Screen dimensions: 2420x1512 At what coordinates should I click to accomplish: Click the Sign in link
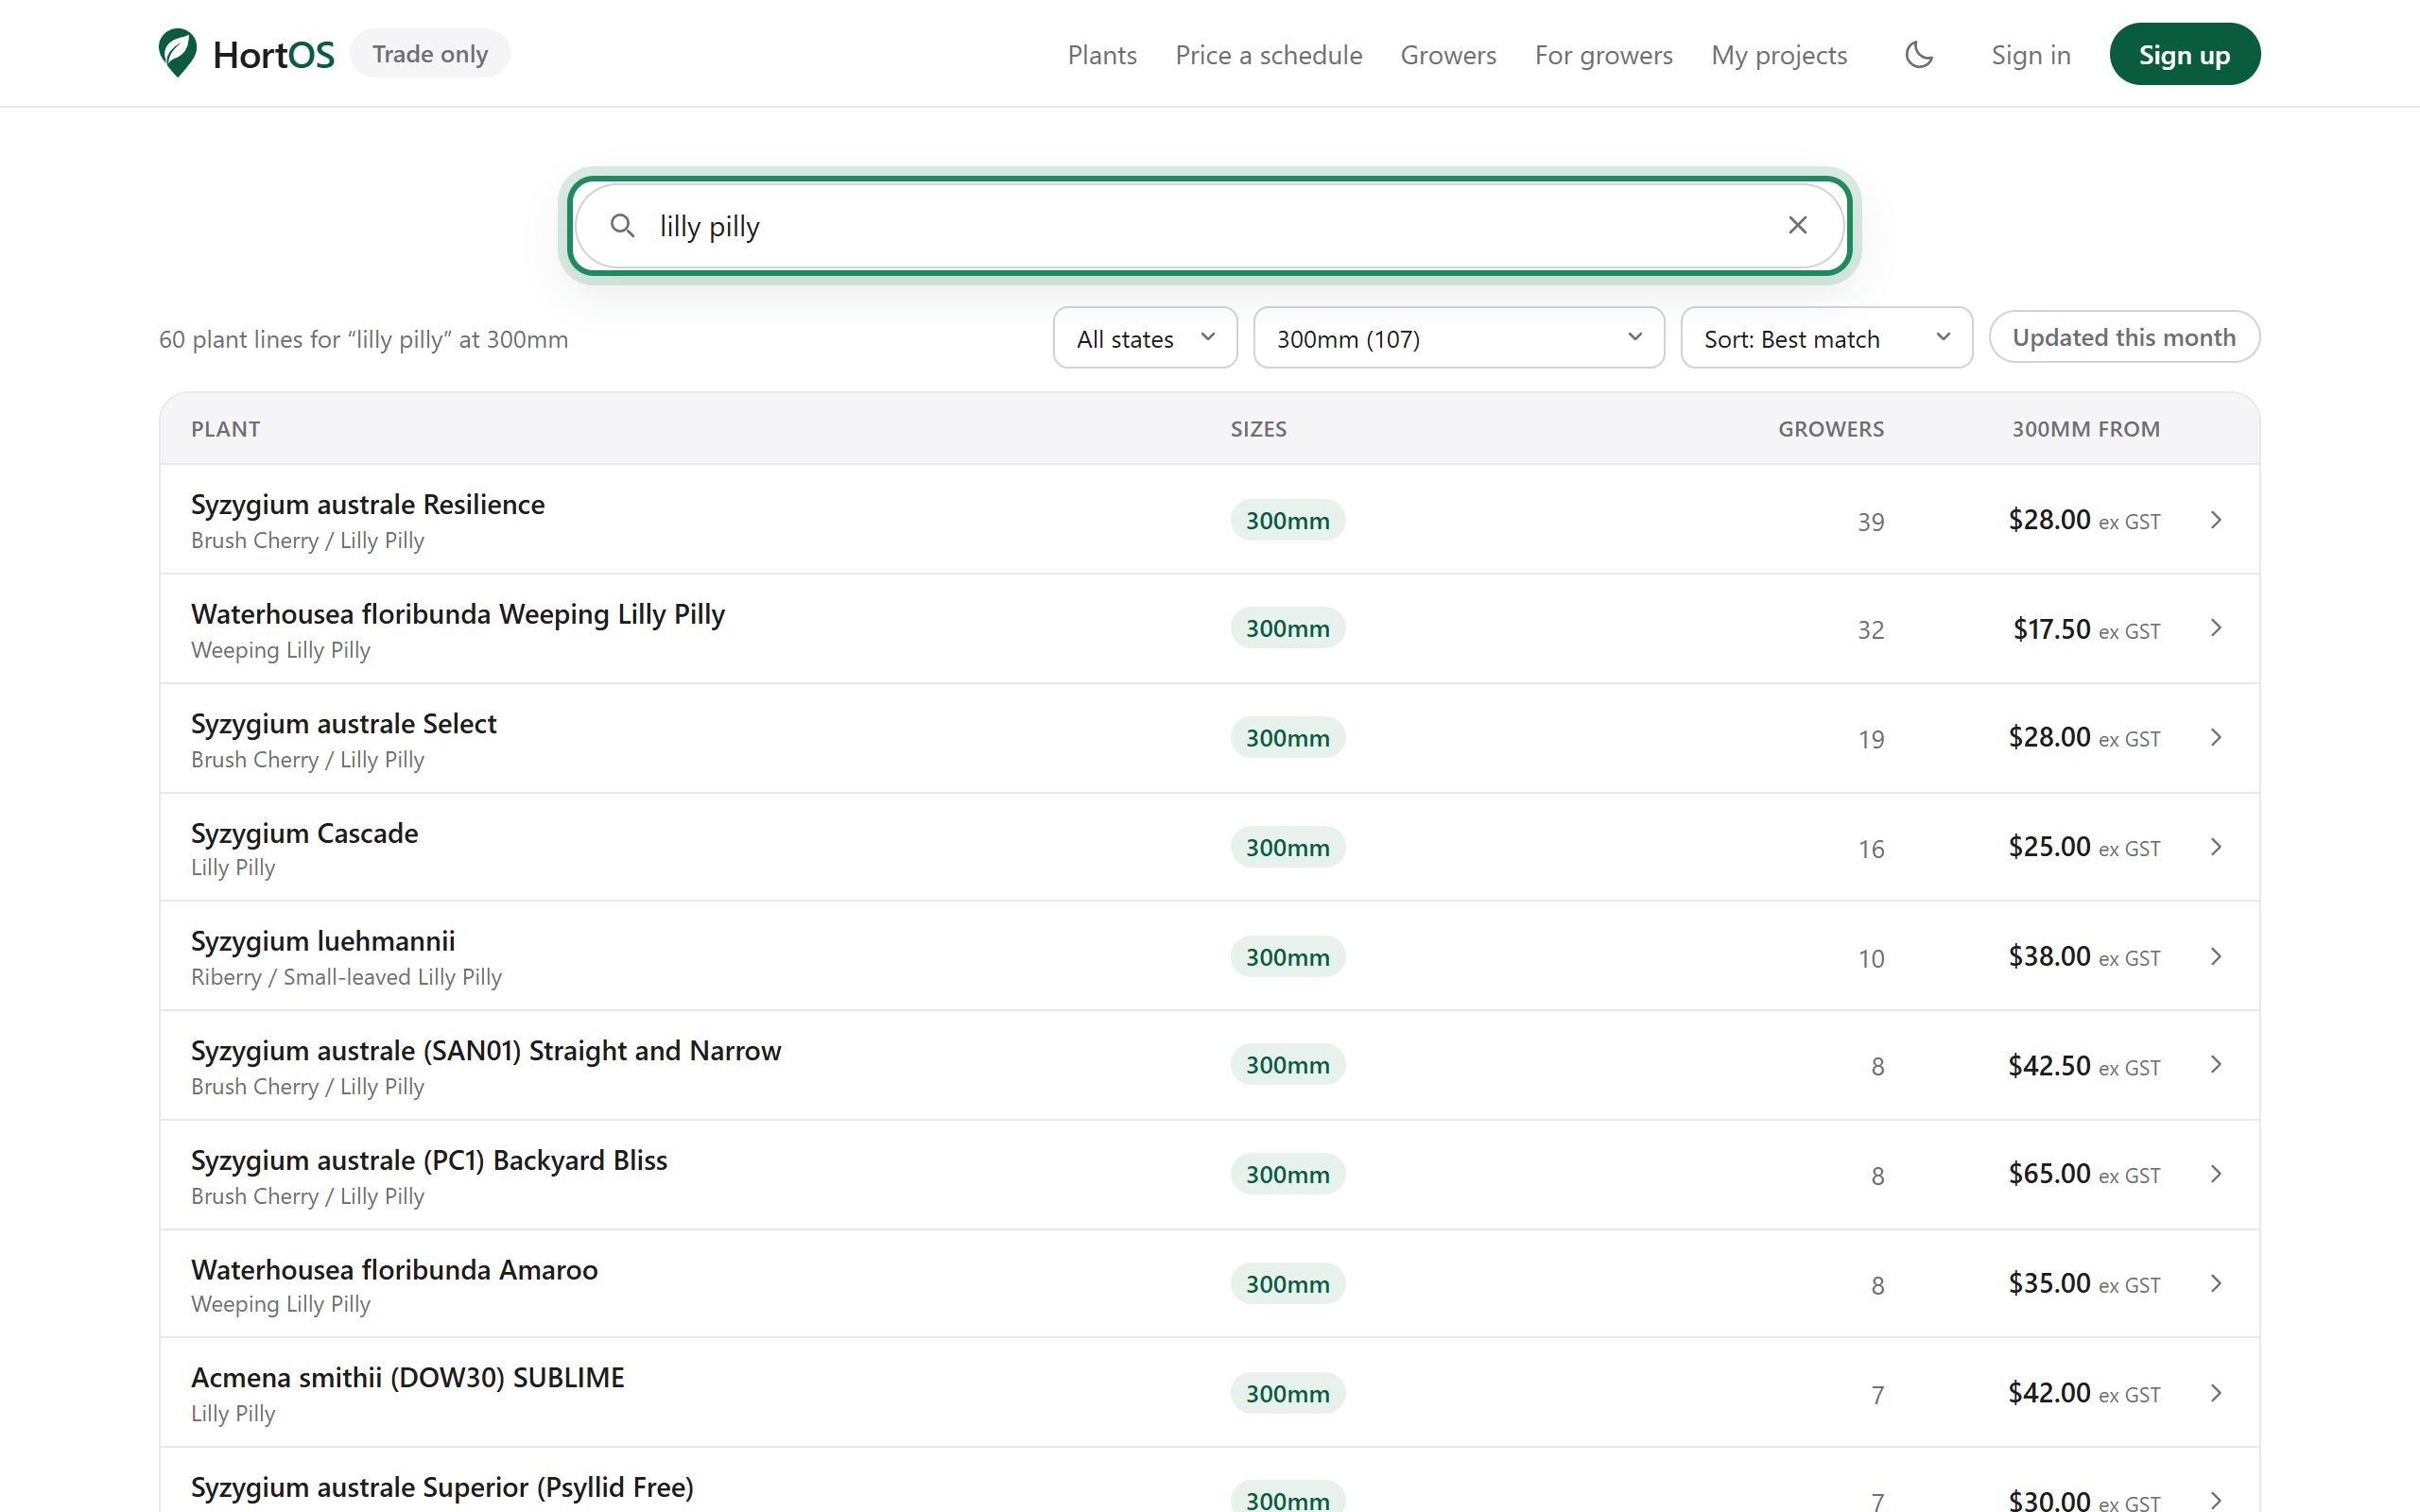coord(2030,55)
